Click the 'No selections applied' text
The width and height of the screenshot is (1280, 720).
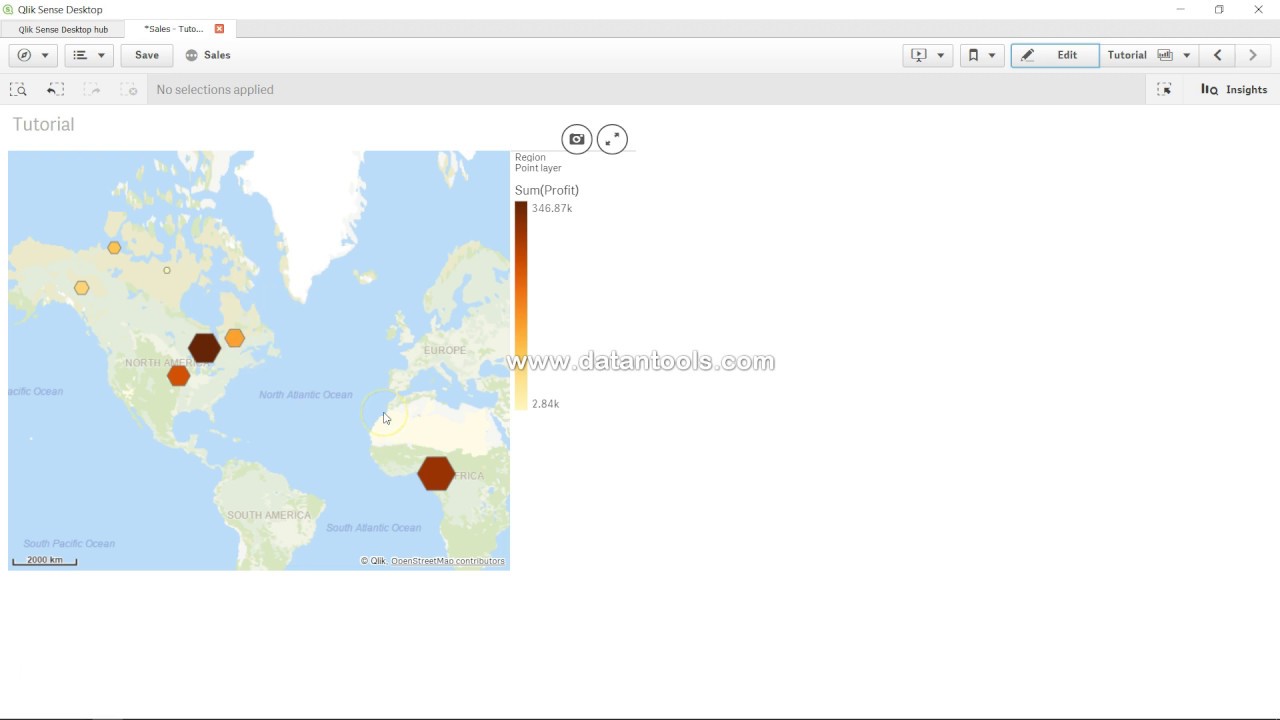(215, 89)
